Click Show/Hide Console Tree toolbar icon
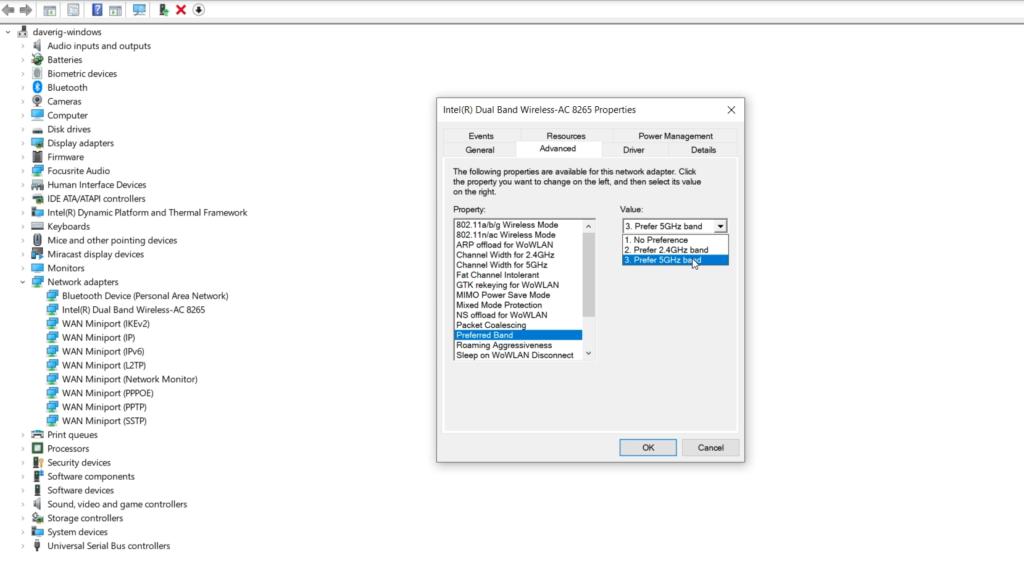The image size is (1024, 568). click(x=50, y=10)
